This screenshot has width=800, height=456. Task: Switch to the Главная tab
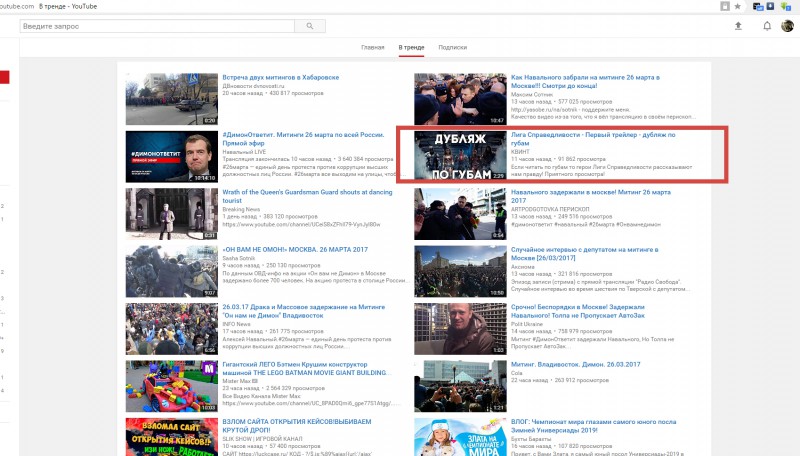[372, 47]
